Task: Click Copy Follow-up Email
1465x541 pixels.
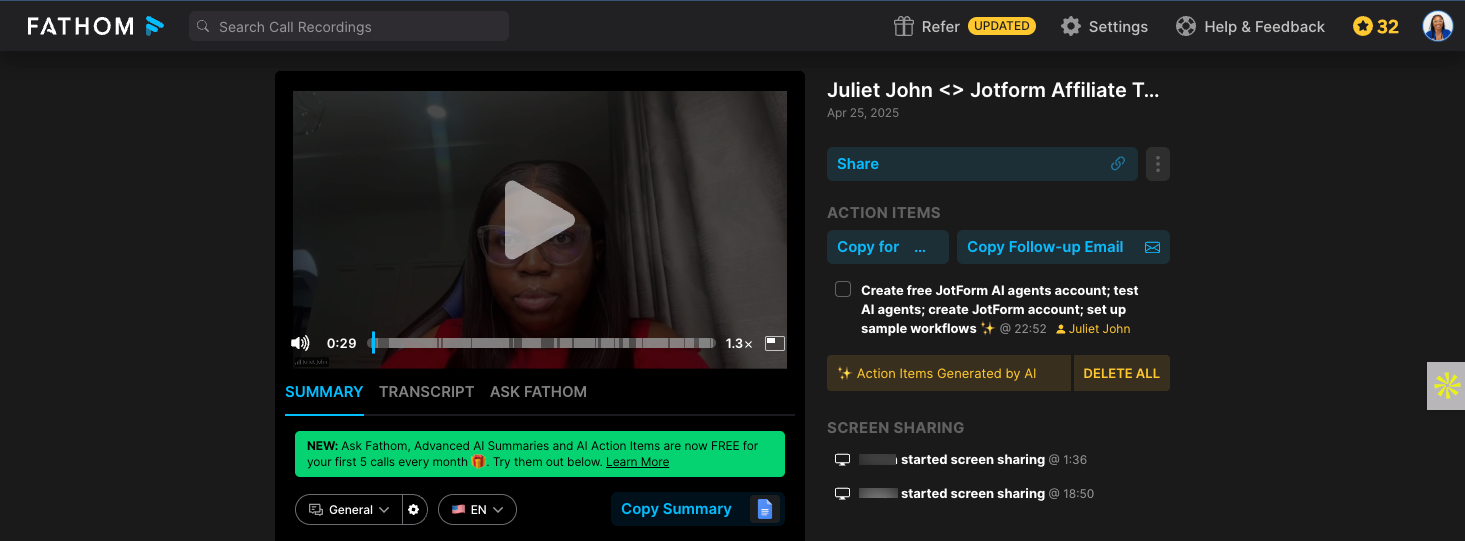Action: [1063, 247]
